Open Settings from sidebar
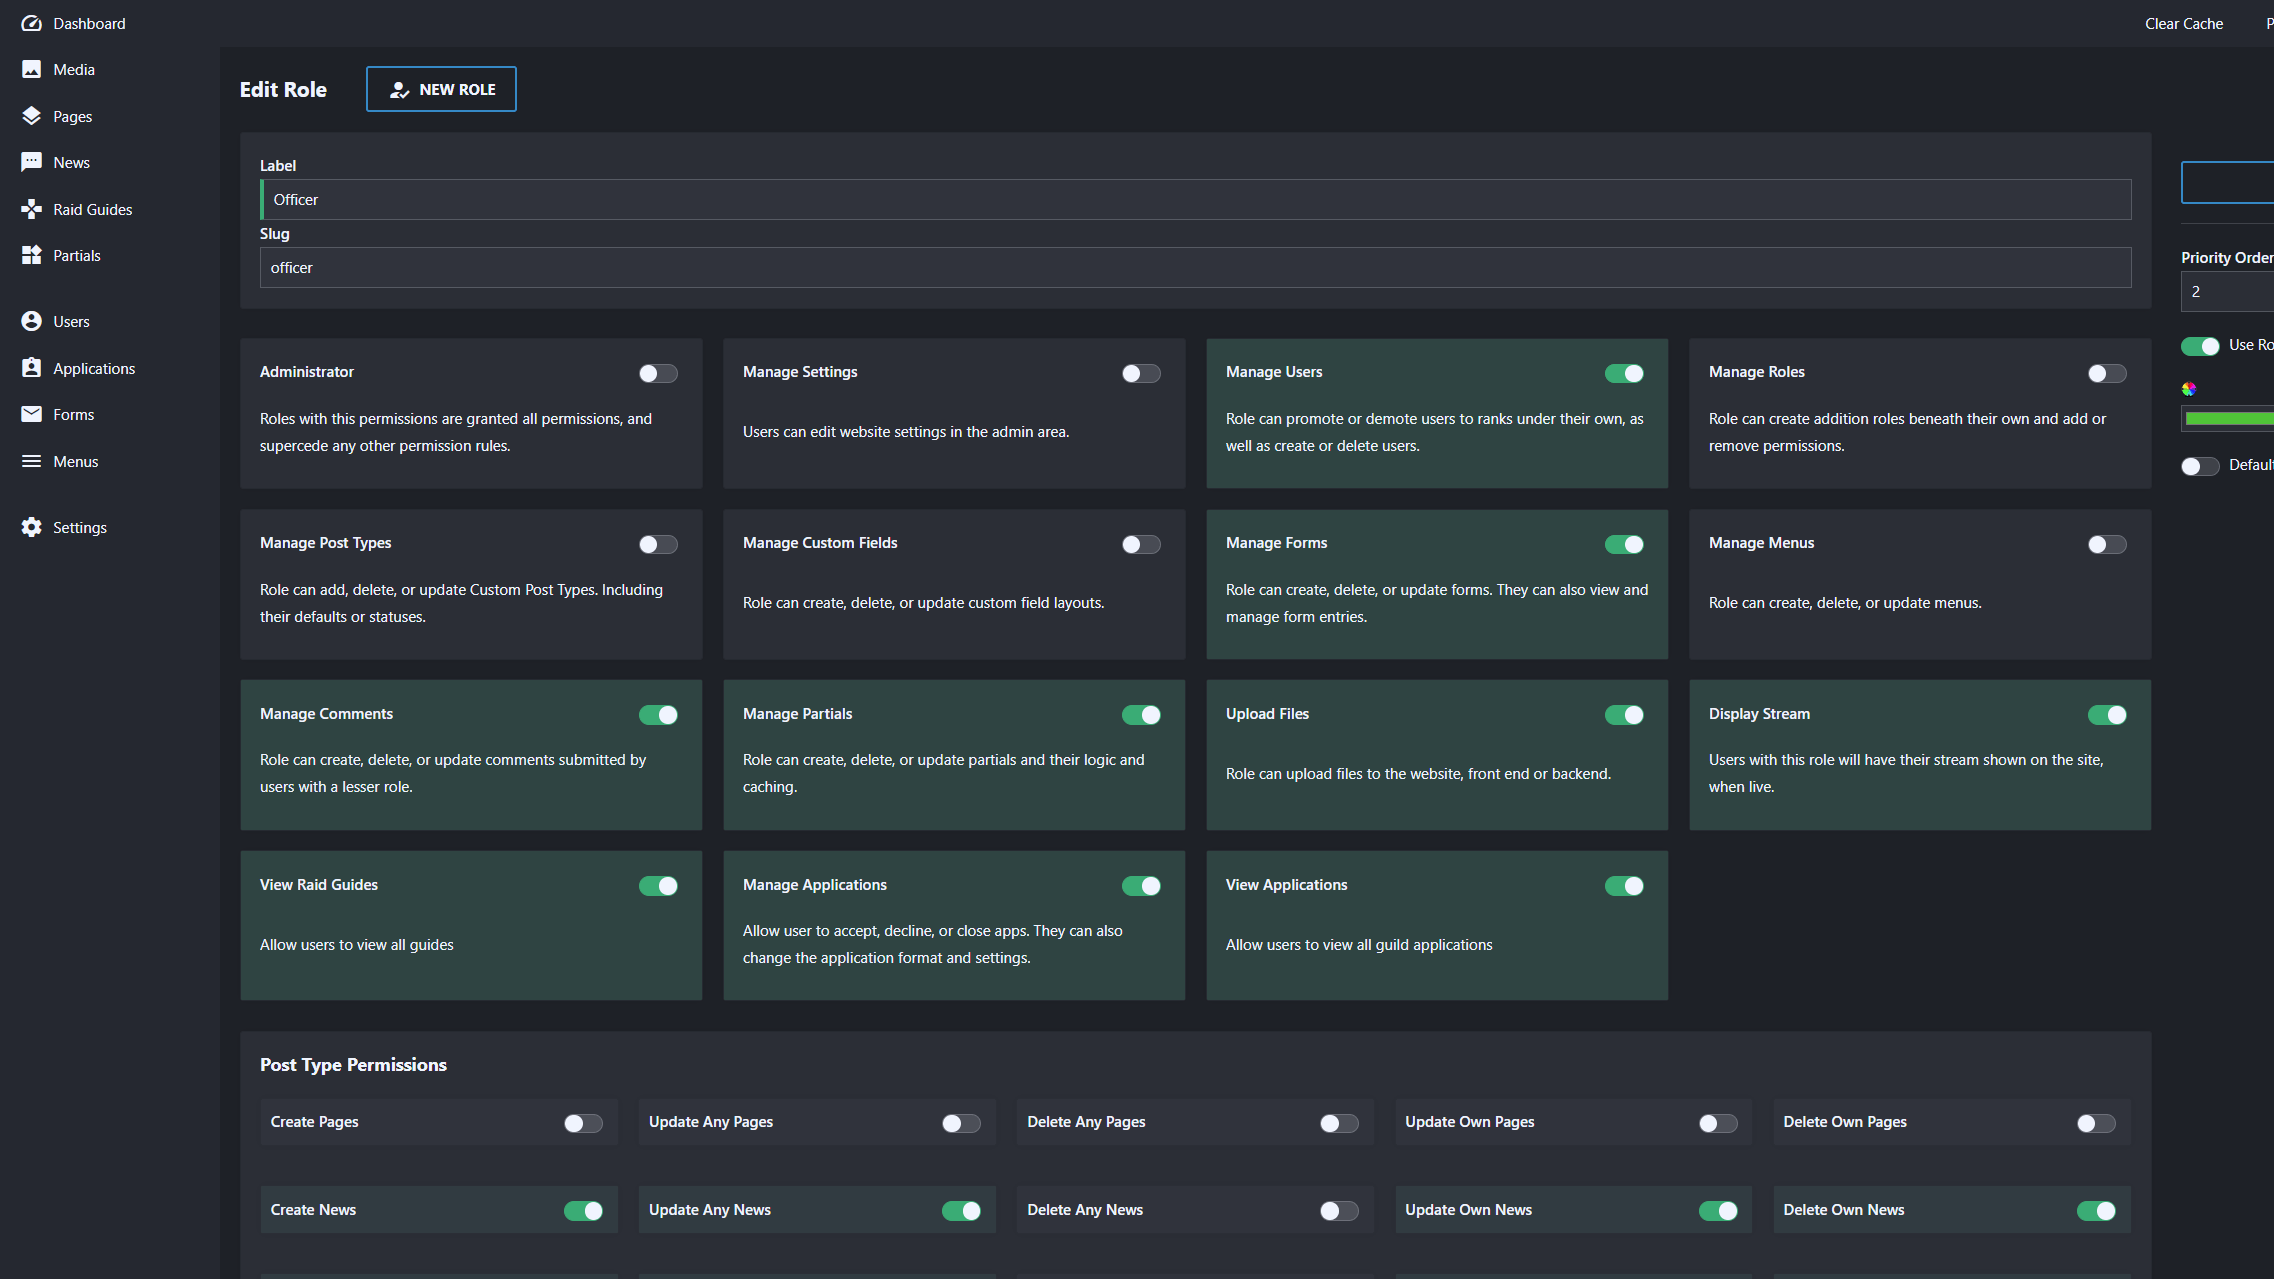2274x1279 pixels. (80, 527)
